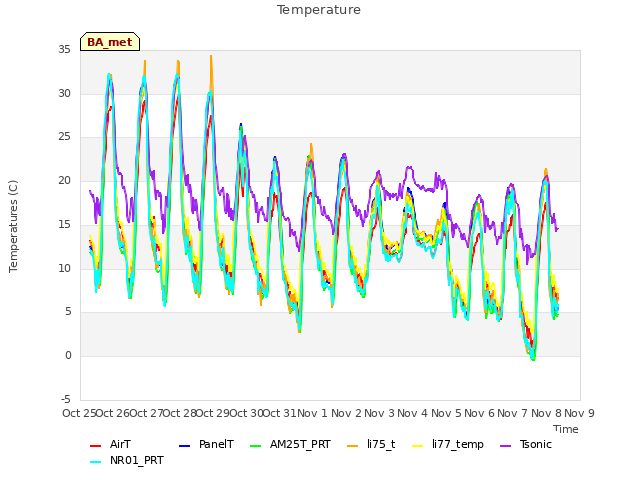Viewport: 640px width, 480px height.
Task: Click the Temperatures (C) y-axis label
Action: (13, 226)
